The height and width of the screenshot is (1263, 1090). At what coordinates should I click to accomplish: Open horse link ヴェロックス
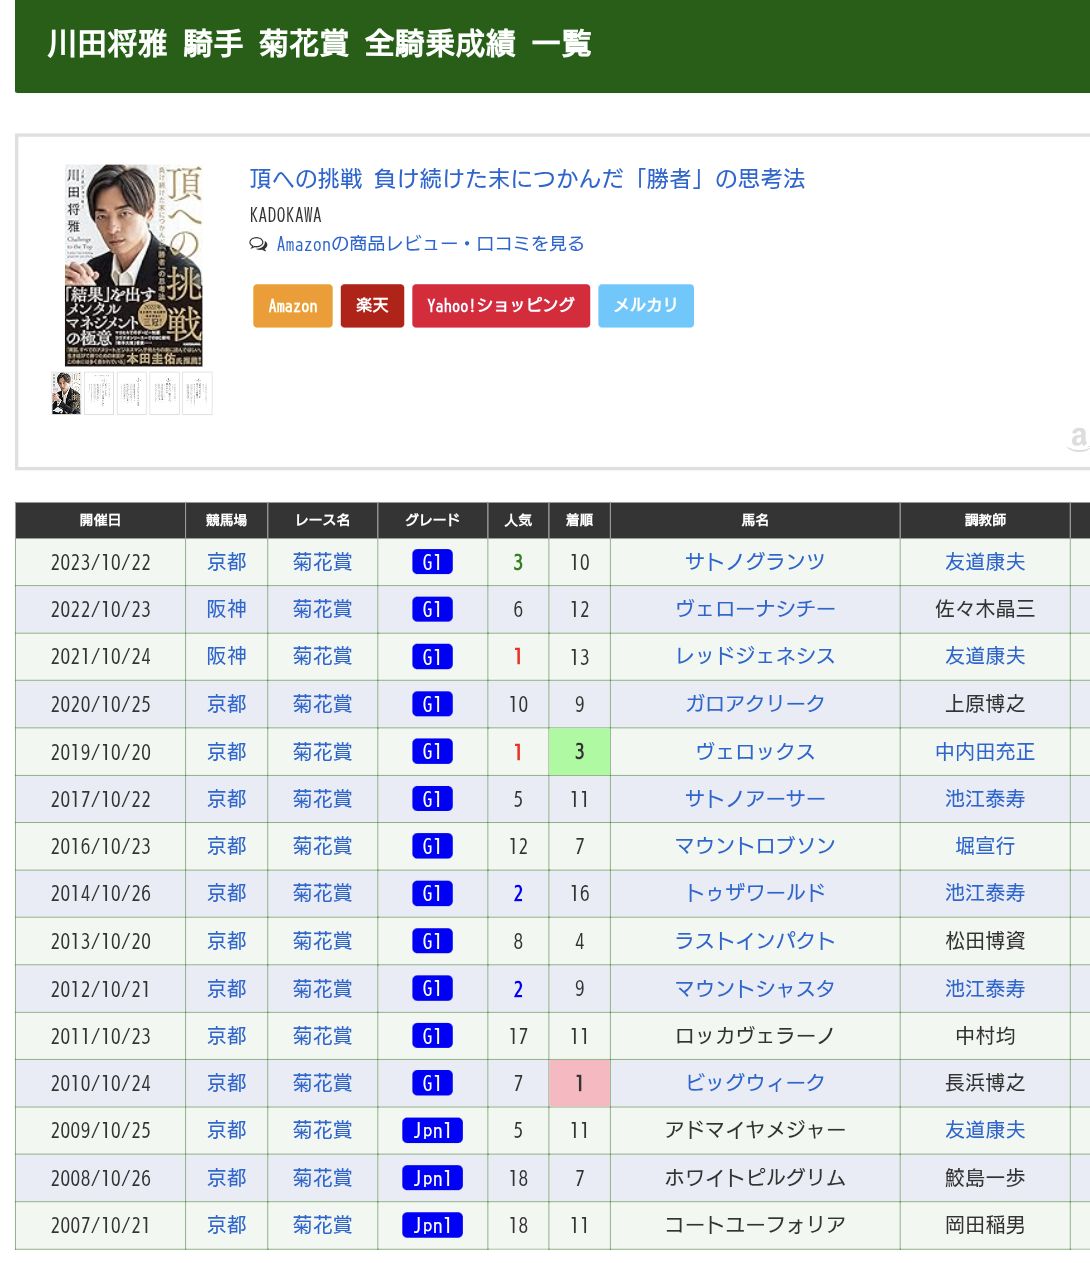point(754,752)
